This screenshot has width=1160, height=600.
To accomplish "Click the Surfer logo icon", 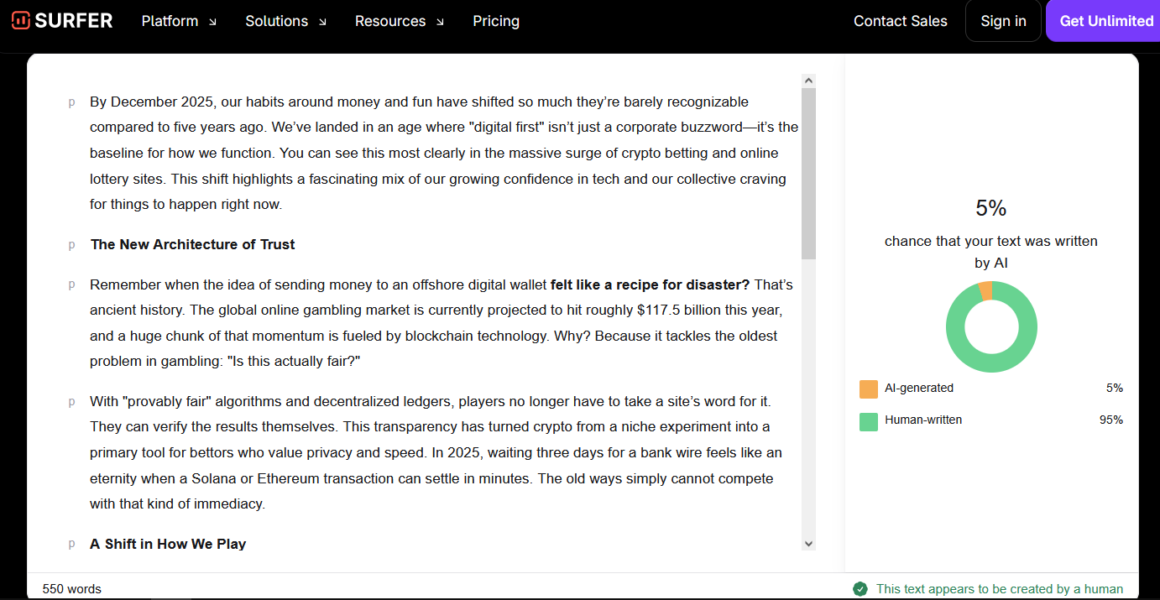I will (x=20, y=21).
